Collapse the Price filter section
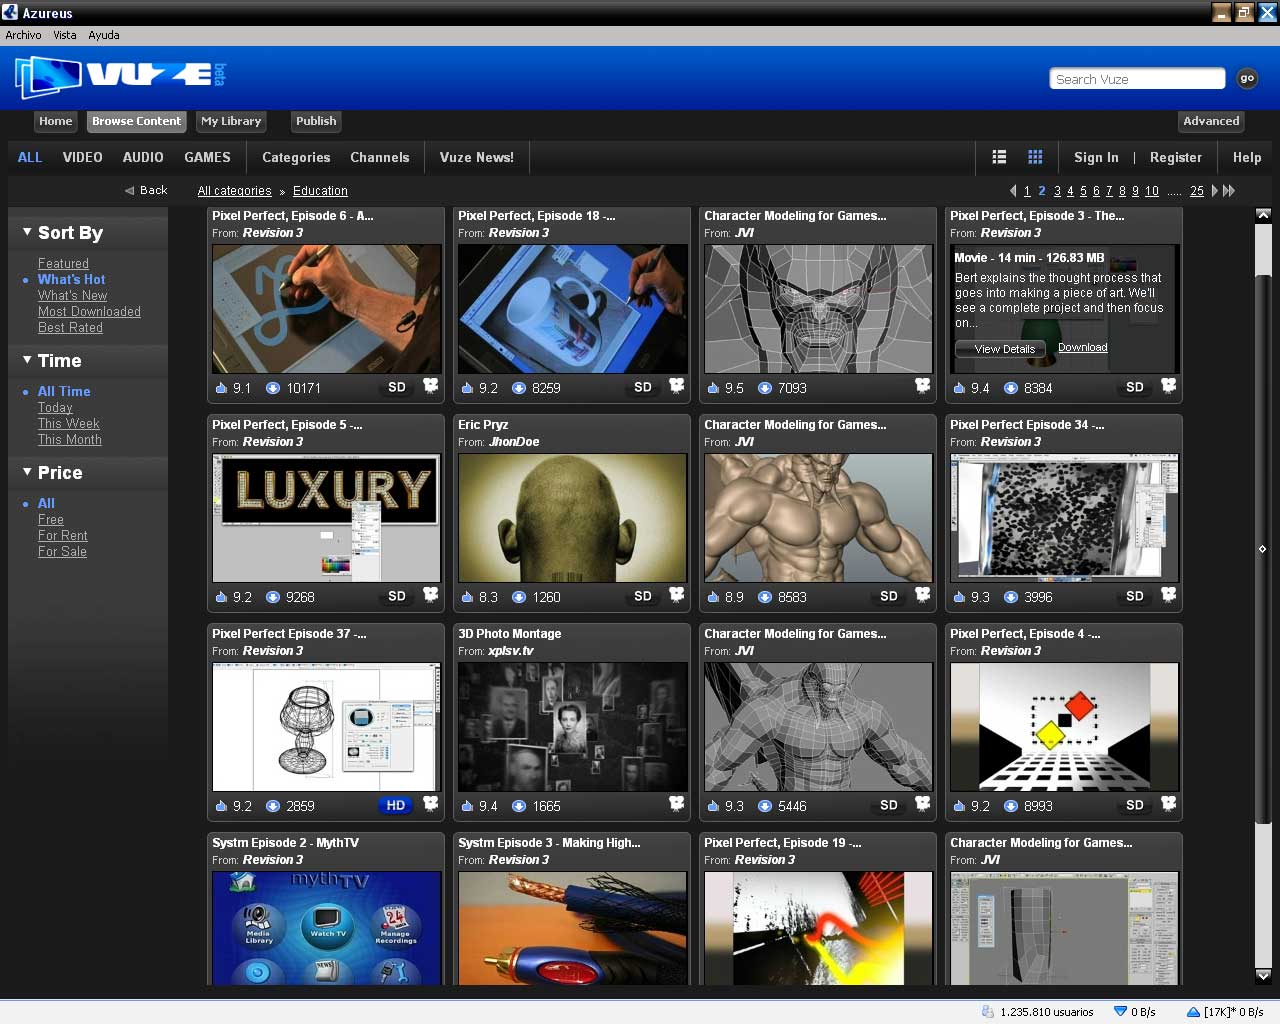The height and width of the screenshot is (1024, 1280). coord(27,472)
